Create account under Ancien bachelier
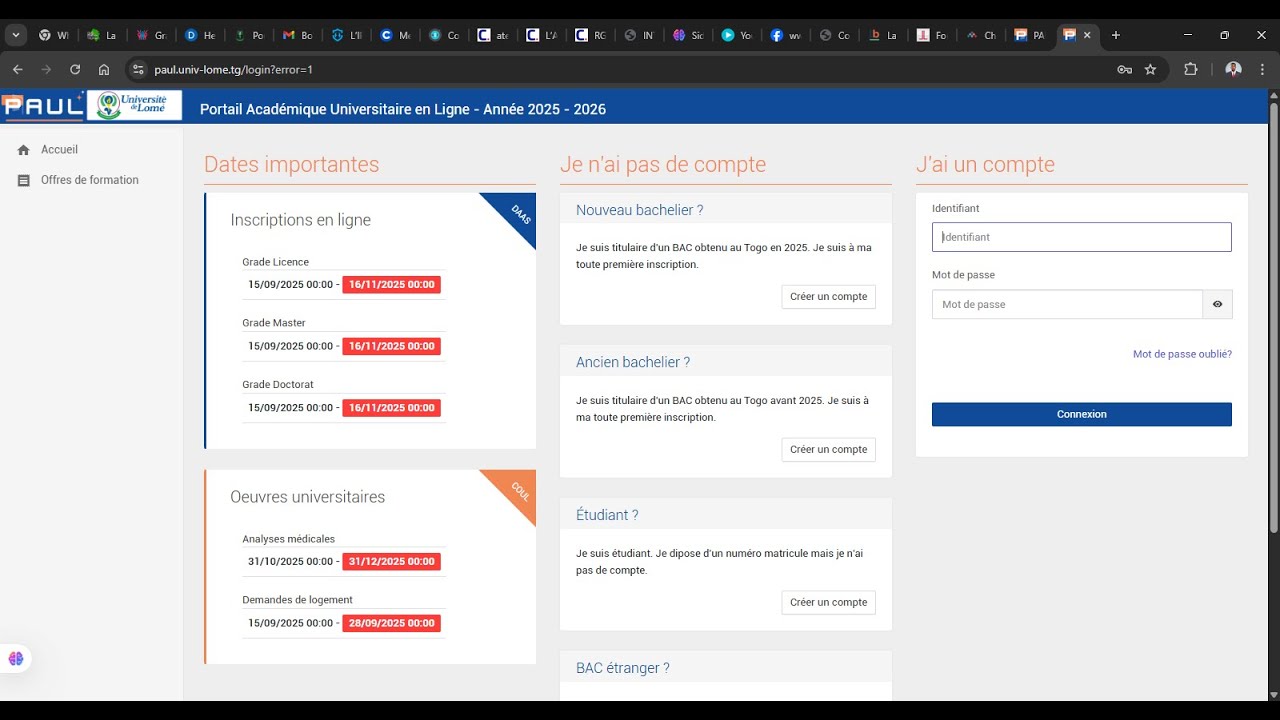The height and width of the screenshot is (720, 1280). pyautogui.click(x=828, y=450)
